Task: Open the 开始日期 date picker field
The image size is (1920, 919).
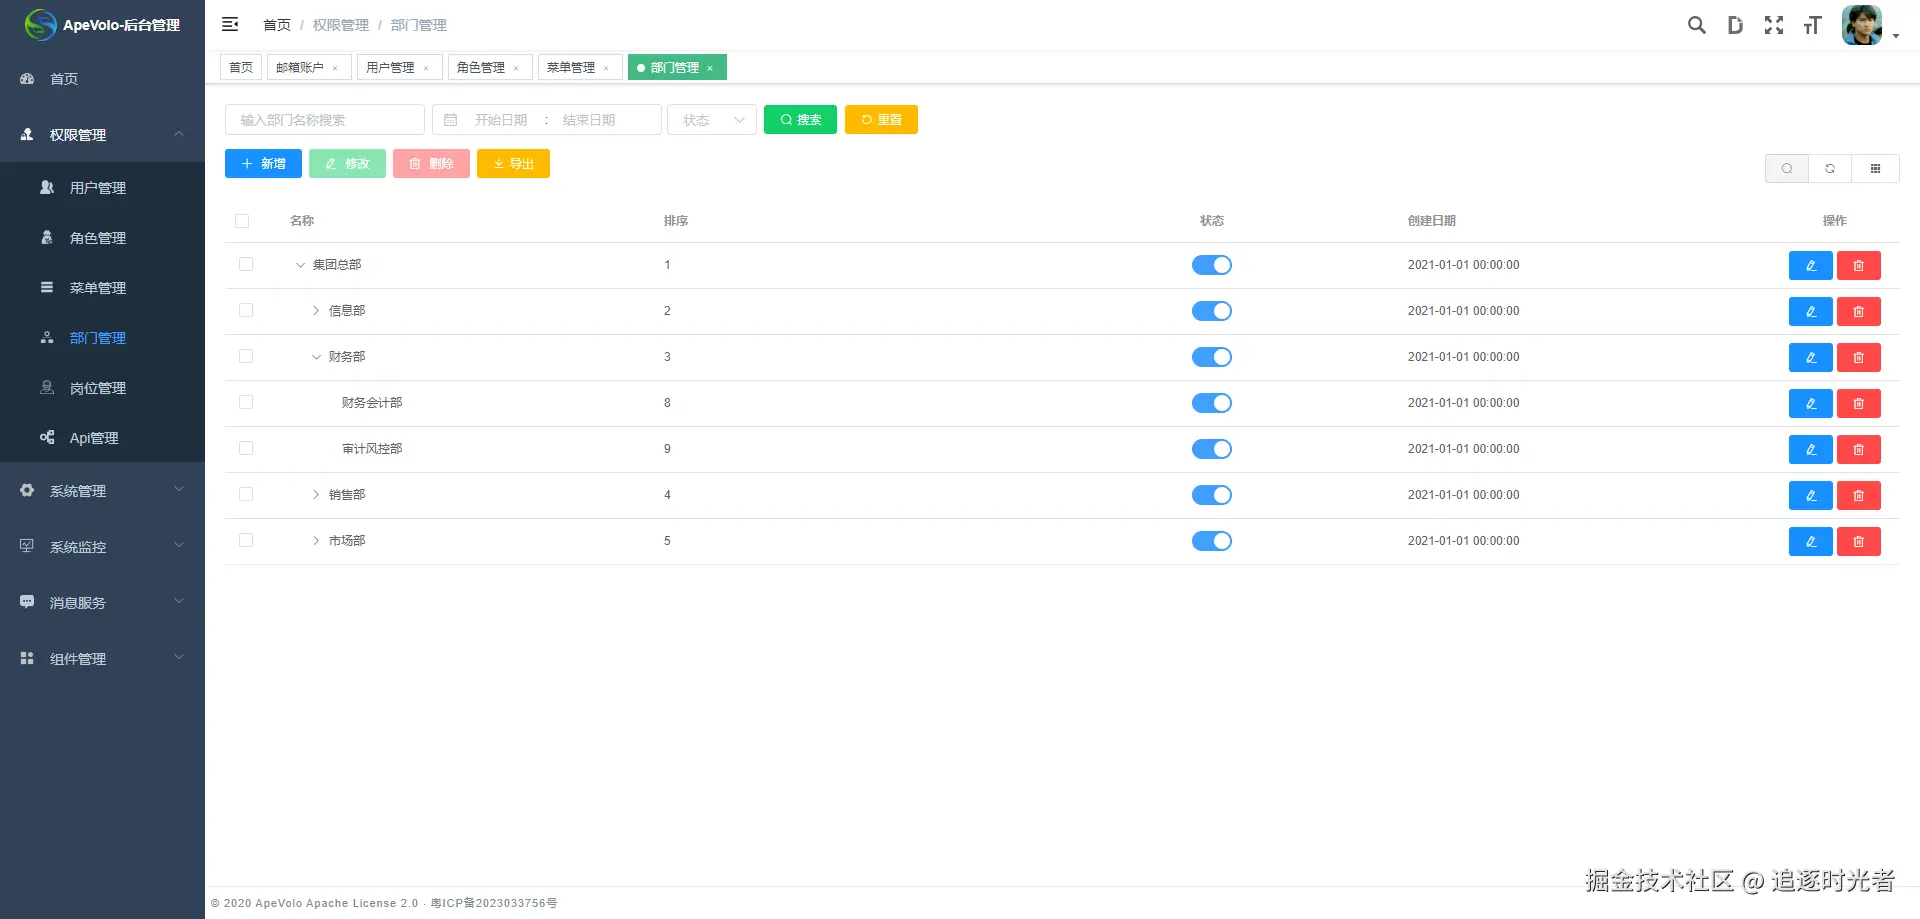Action: point(500,120)
